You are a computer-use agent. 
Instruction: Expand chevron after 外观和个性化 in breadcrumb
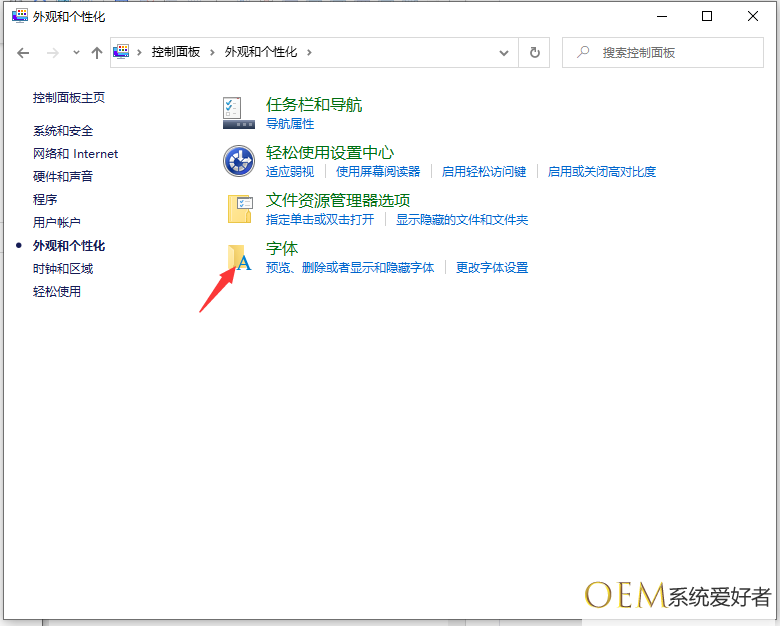tap(310, 52)
